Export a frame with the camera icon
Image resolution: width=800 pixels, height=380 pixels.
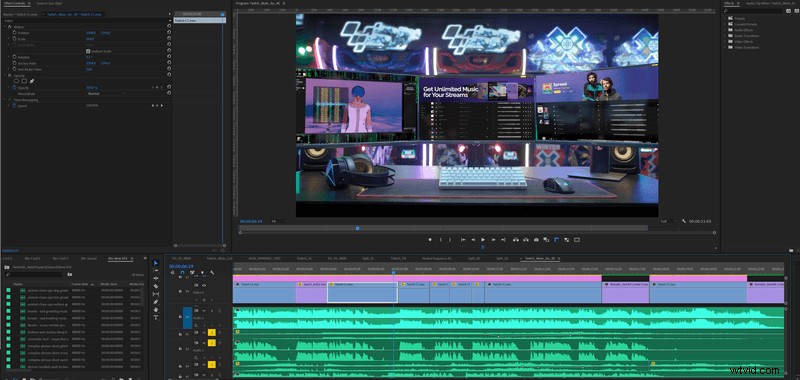(x=536, y=239)
